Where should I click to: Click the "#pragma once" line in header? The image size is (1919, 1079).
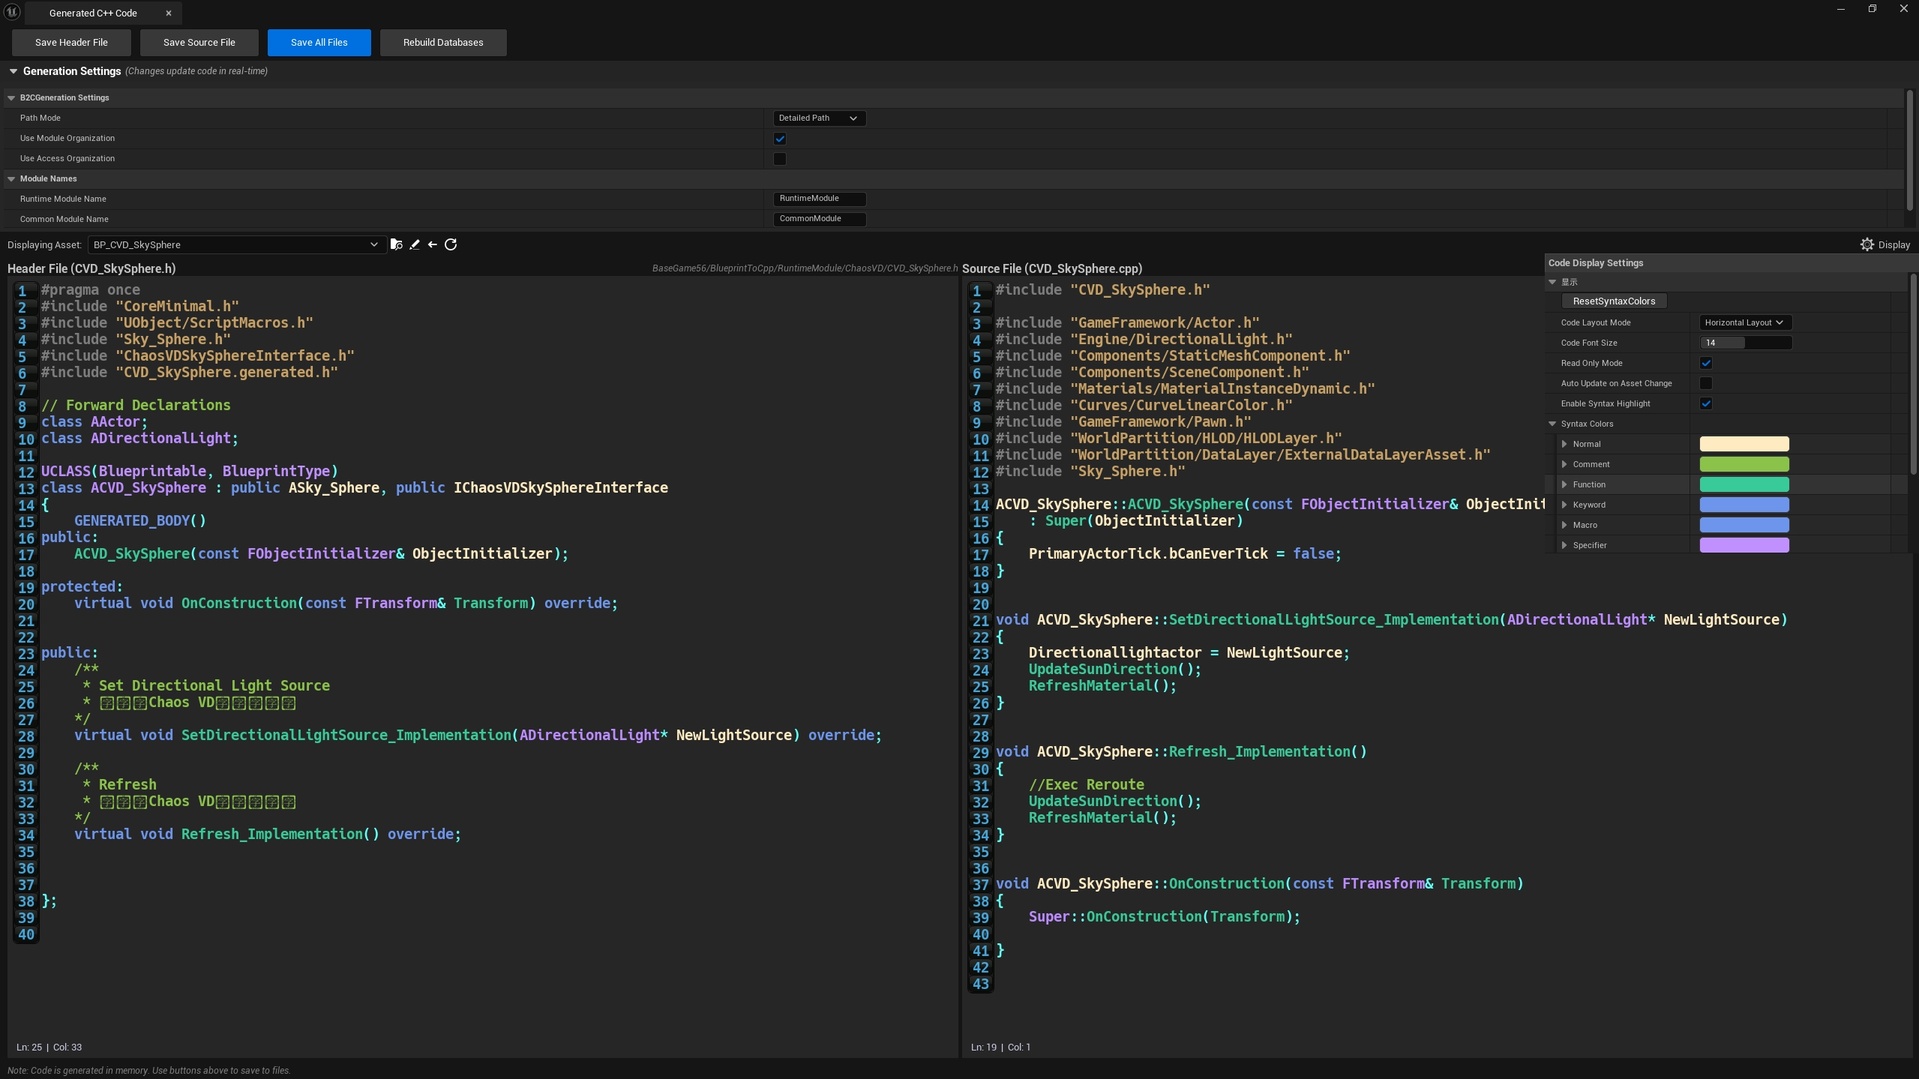pyautogui.click(x=90, y=290)
